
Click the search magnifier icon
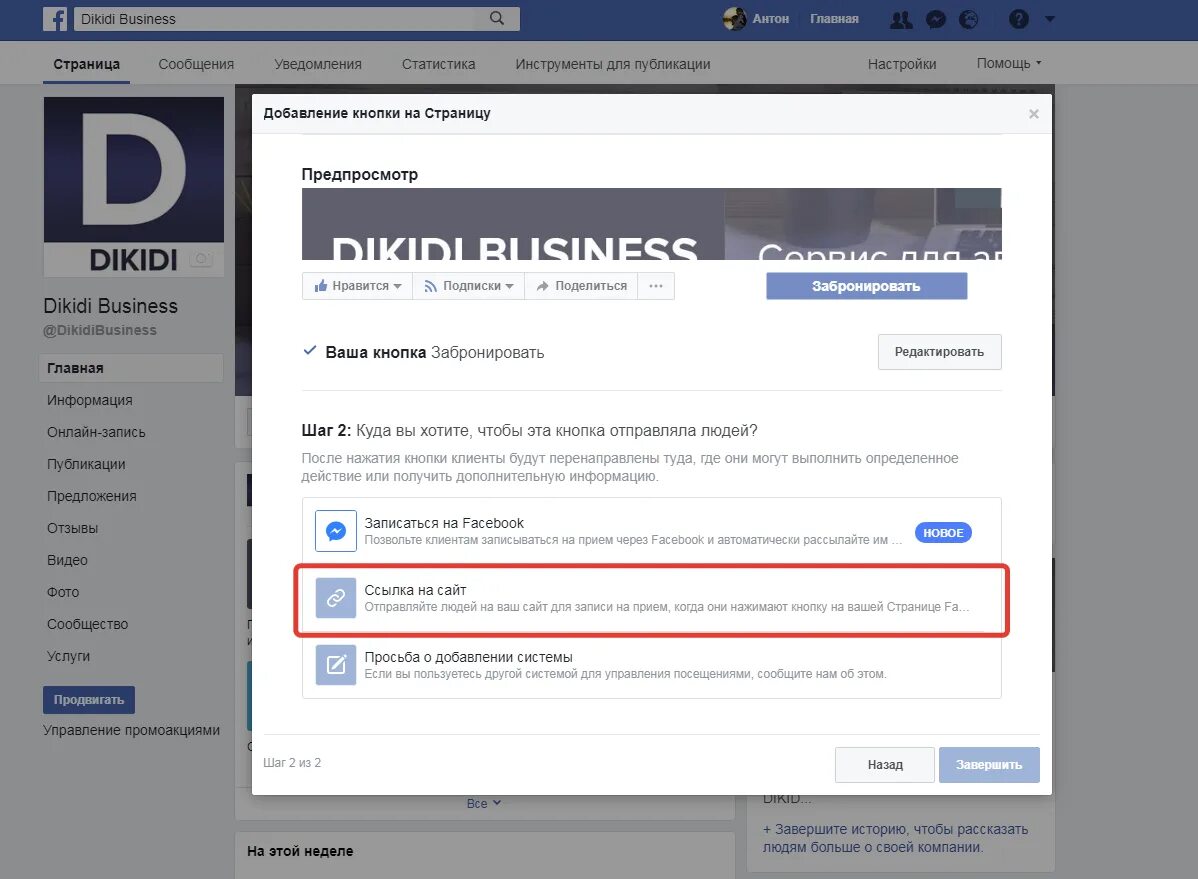point(497,18)
